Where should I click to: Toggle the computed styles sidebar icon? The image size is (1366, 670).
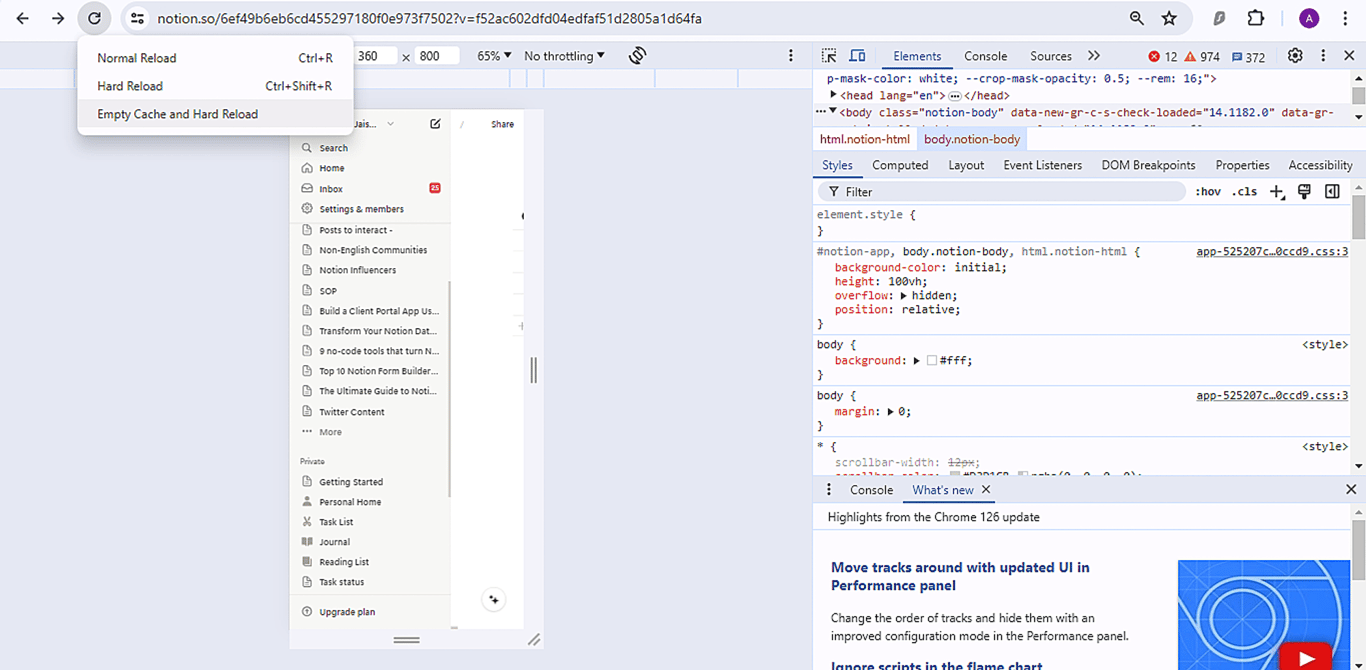point(1332,192)
